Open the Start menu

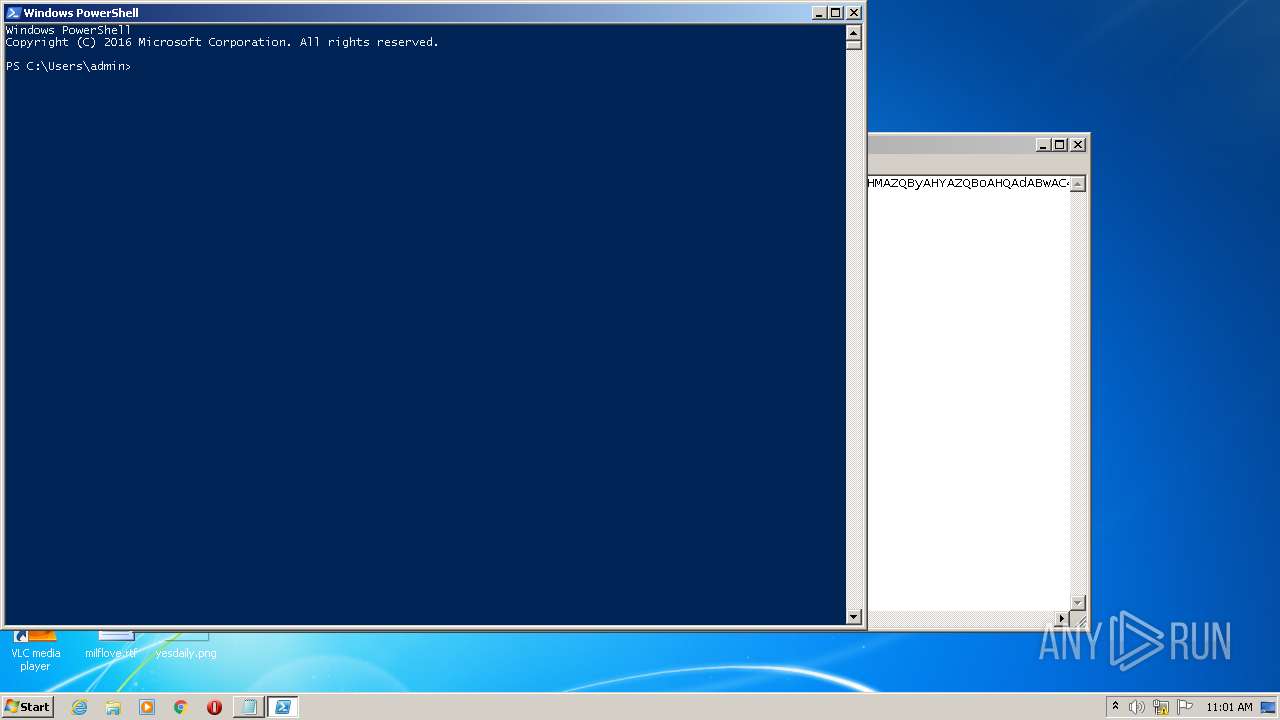[x=27, y=706]
